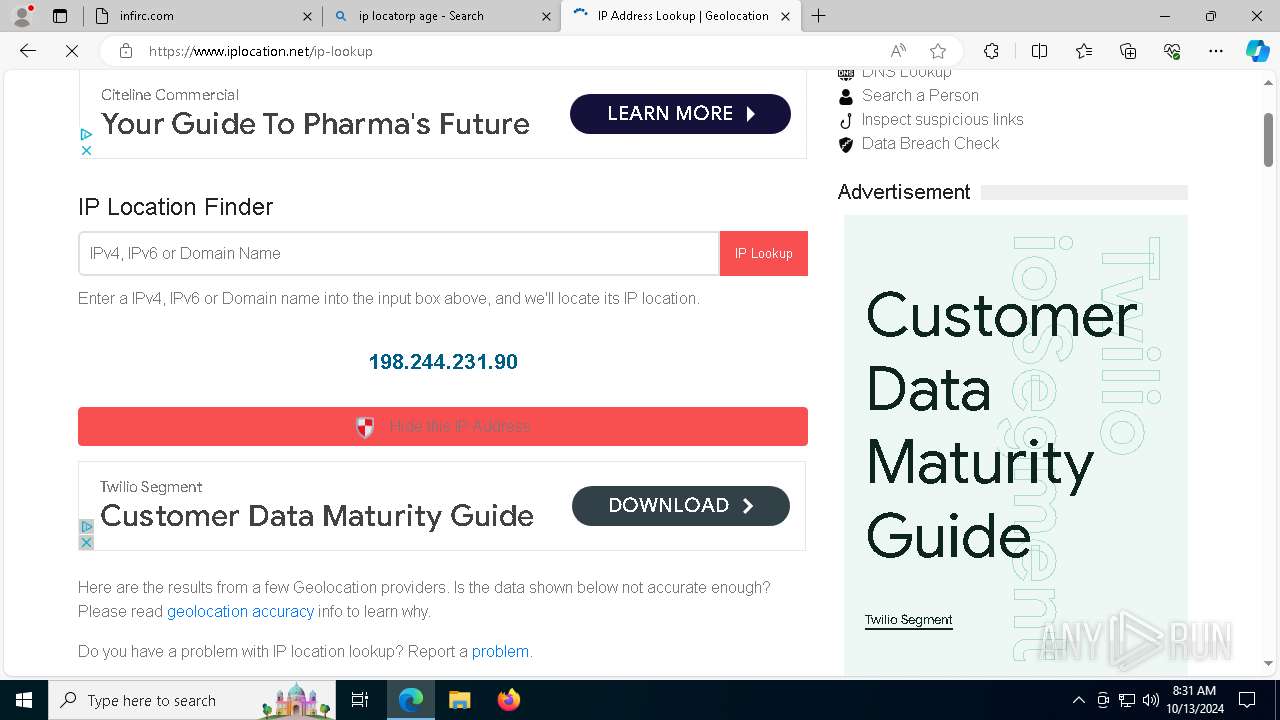Viewport: 1280px width, 720px height.
Task: Open the Search a Person link
Action: 920,95
